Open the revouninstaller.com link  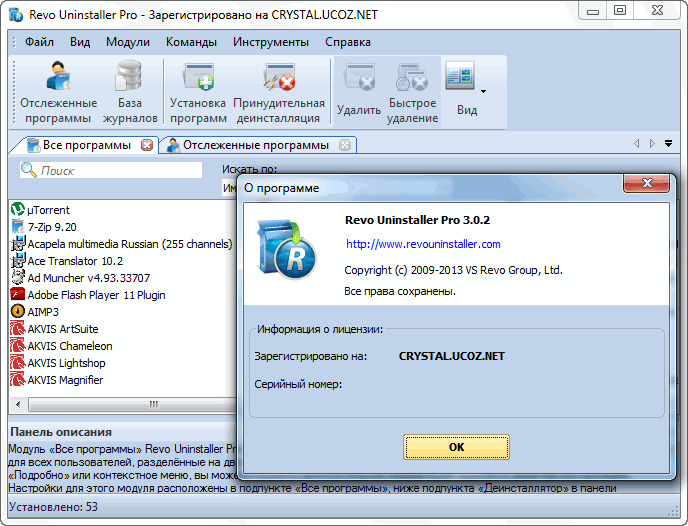pos(423,244)
